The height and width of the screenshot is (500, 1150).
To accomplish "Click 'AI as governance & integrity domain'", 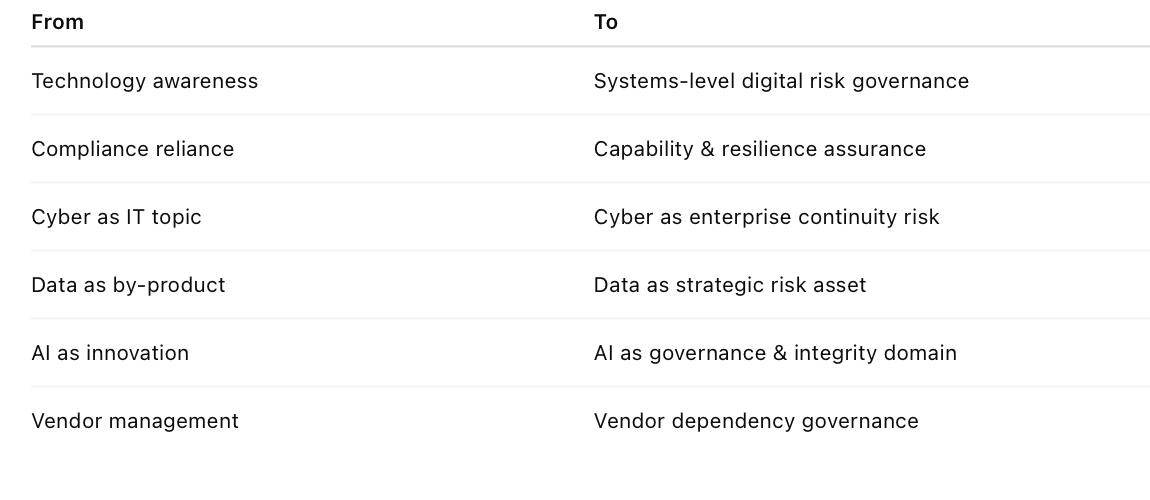I will (775, 353).
